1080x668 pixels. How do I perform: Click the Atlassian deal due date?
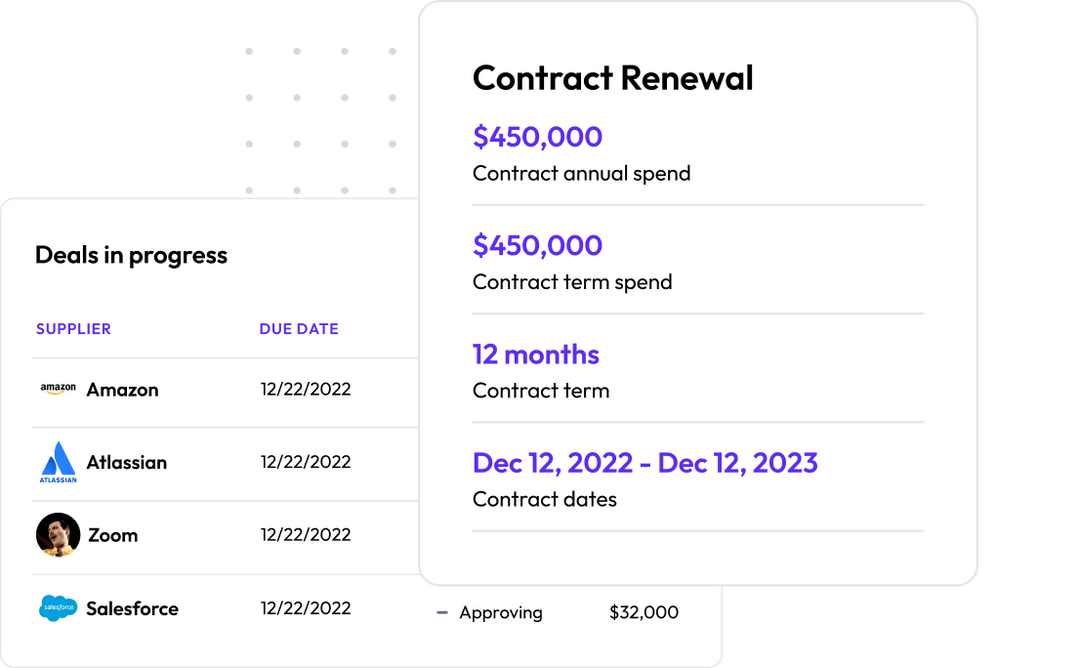click(x=306, y=462)
